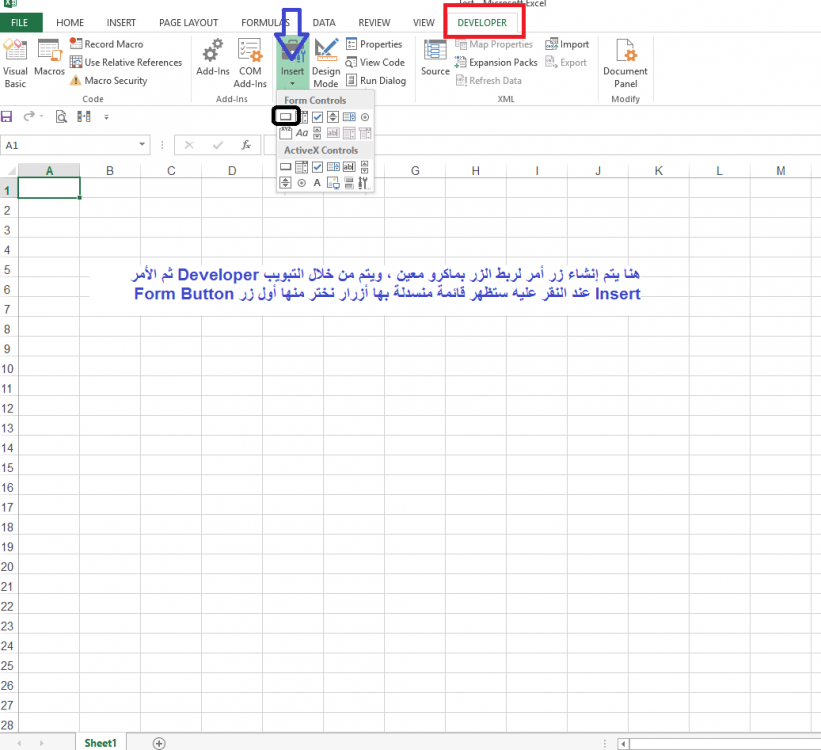
Task: Switch to the HOME tab
Action: (70, 23)
